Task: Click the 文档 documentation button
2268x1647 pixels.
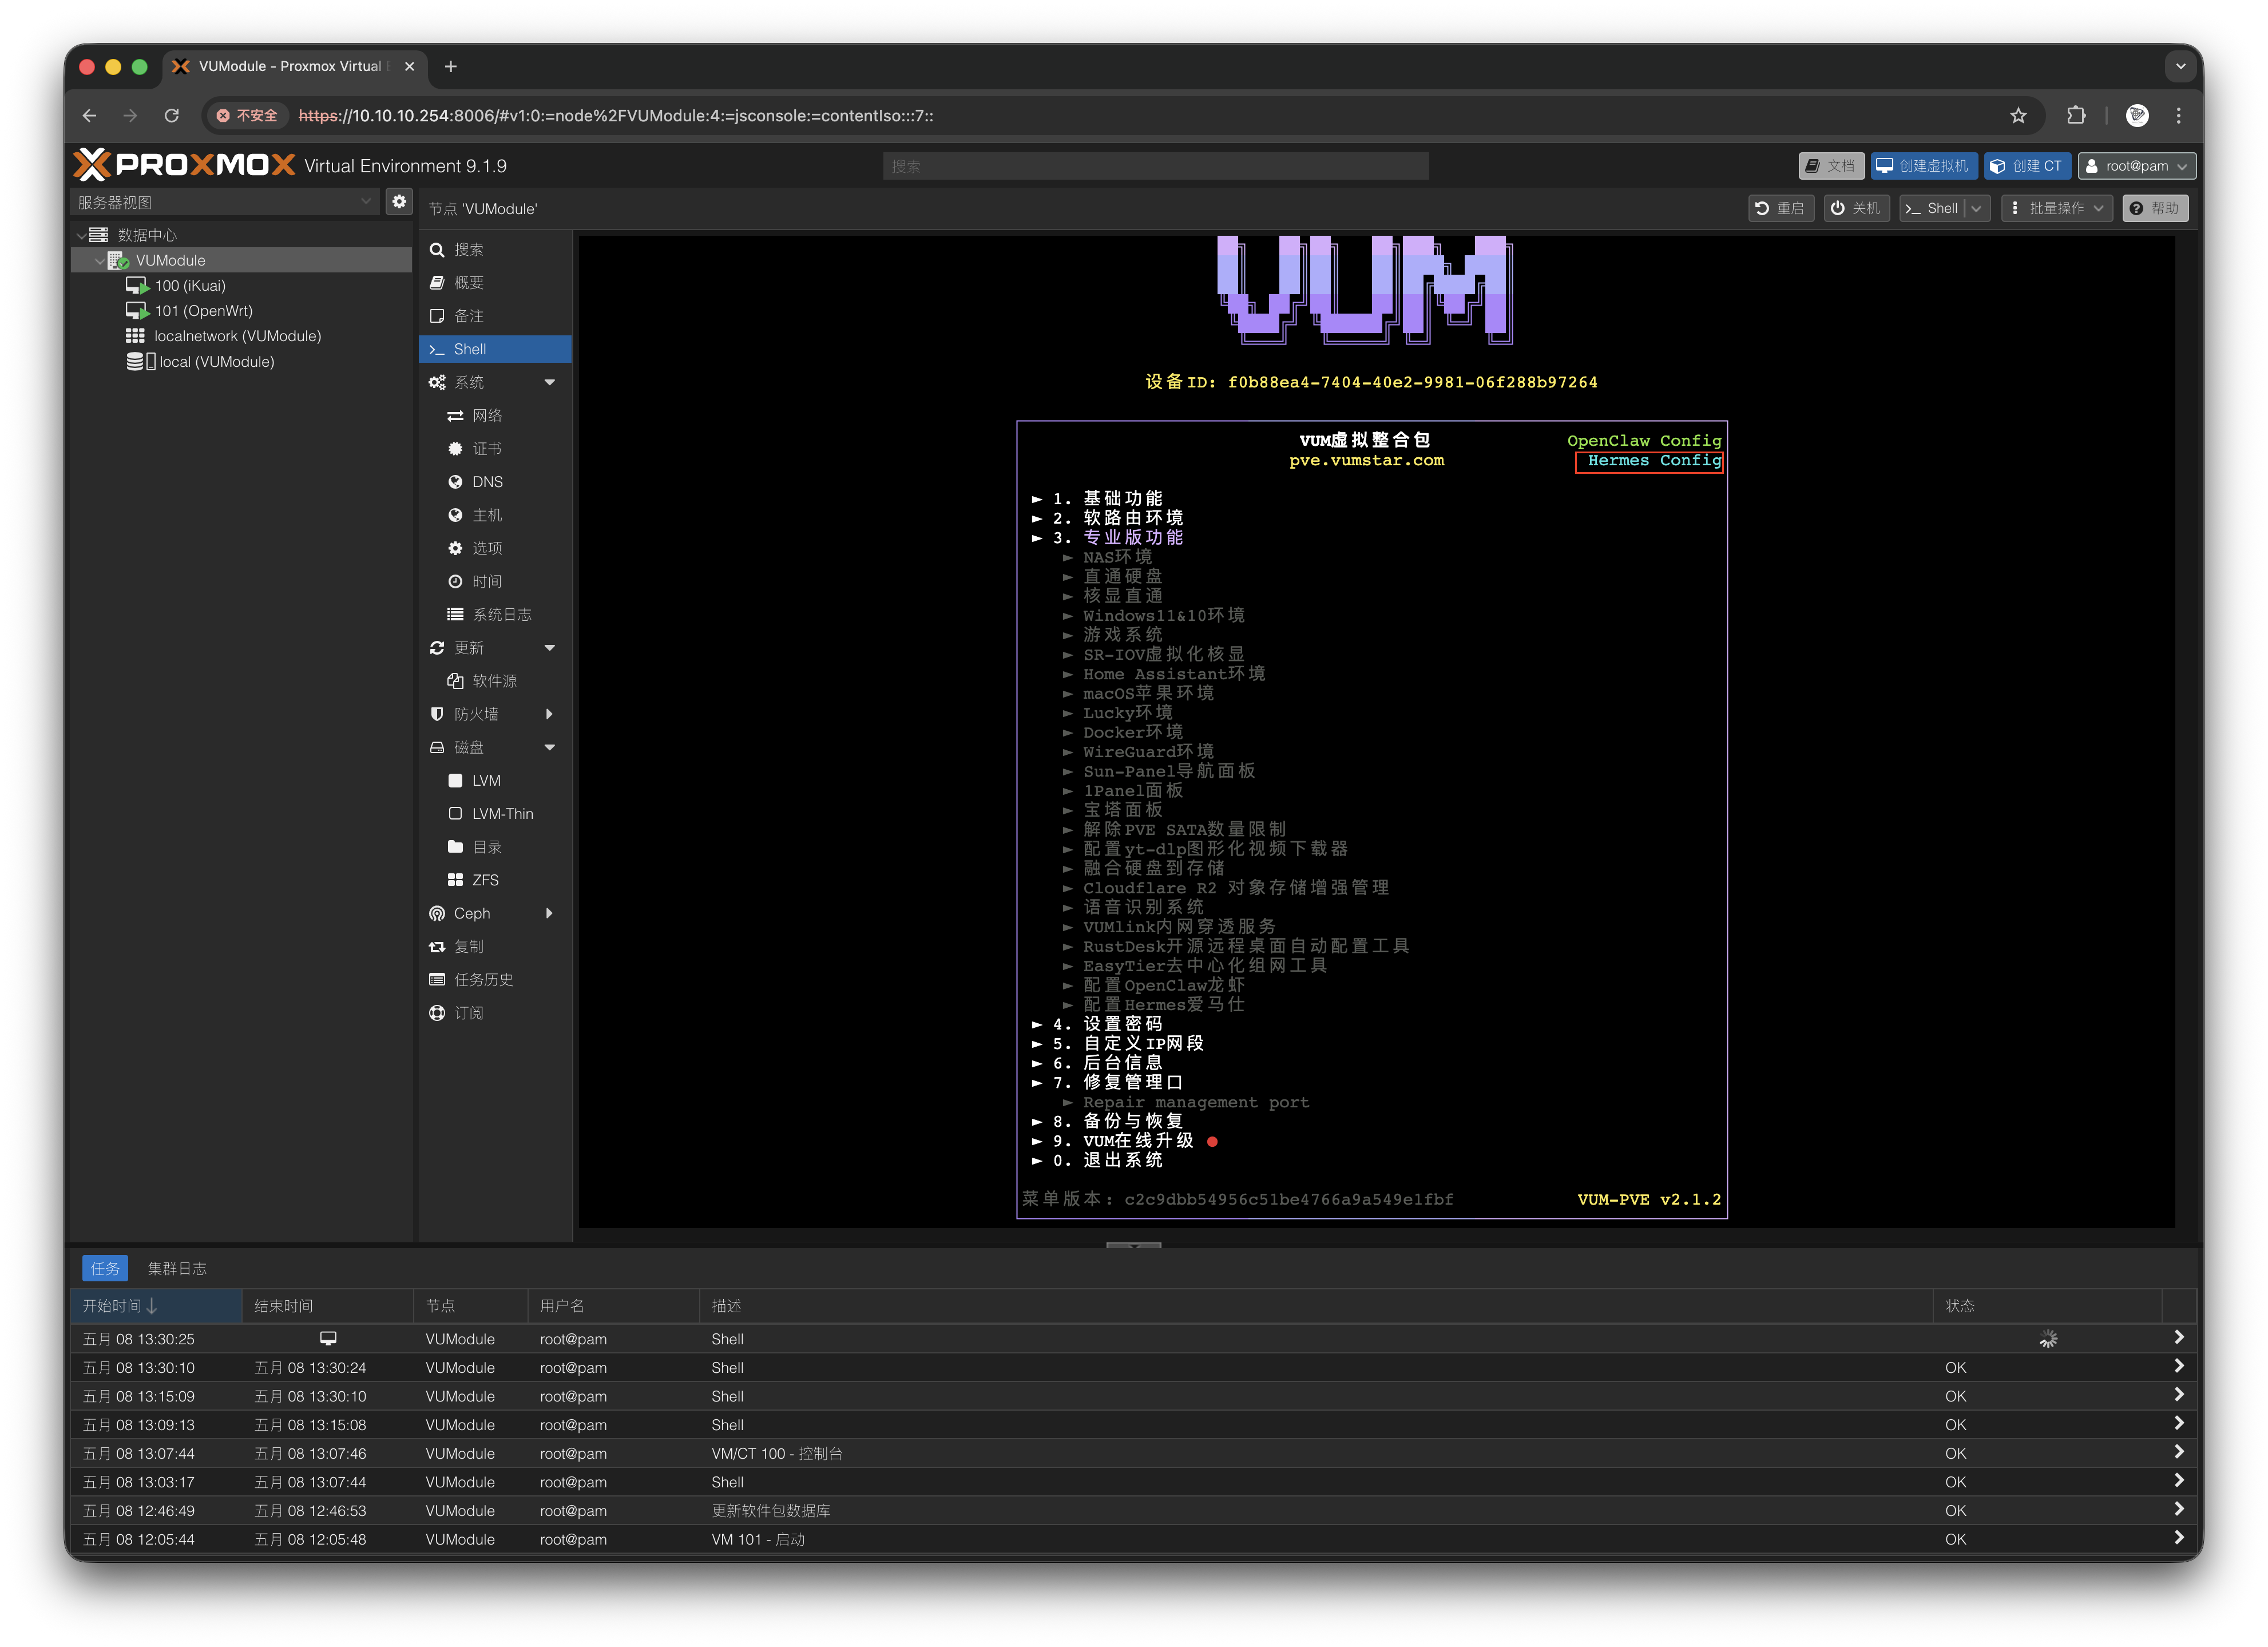Action: point(1831,166)
